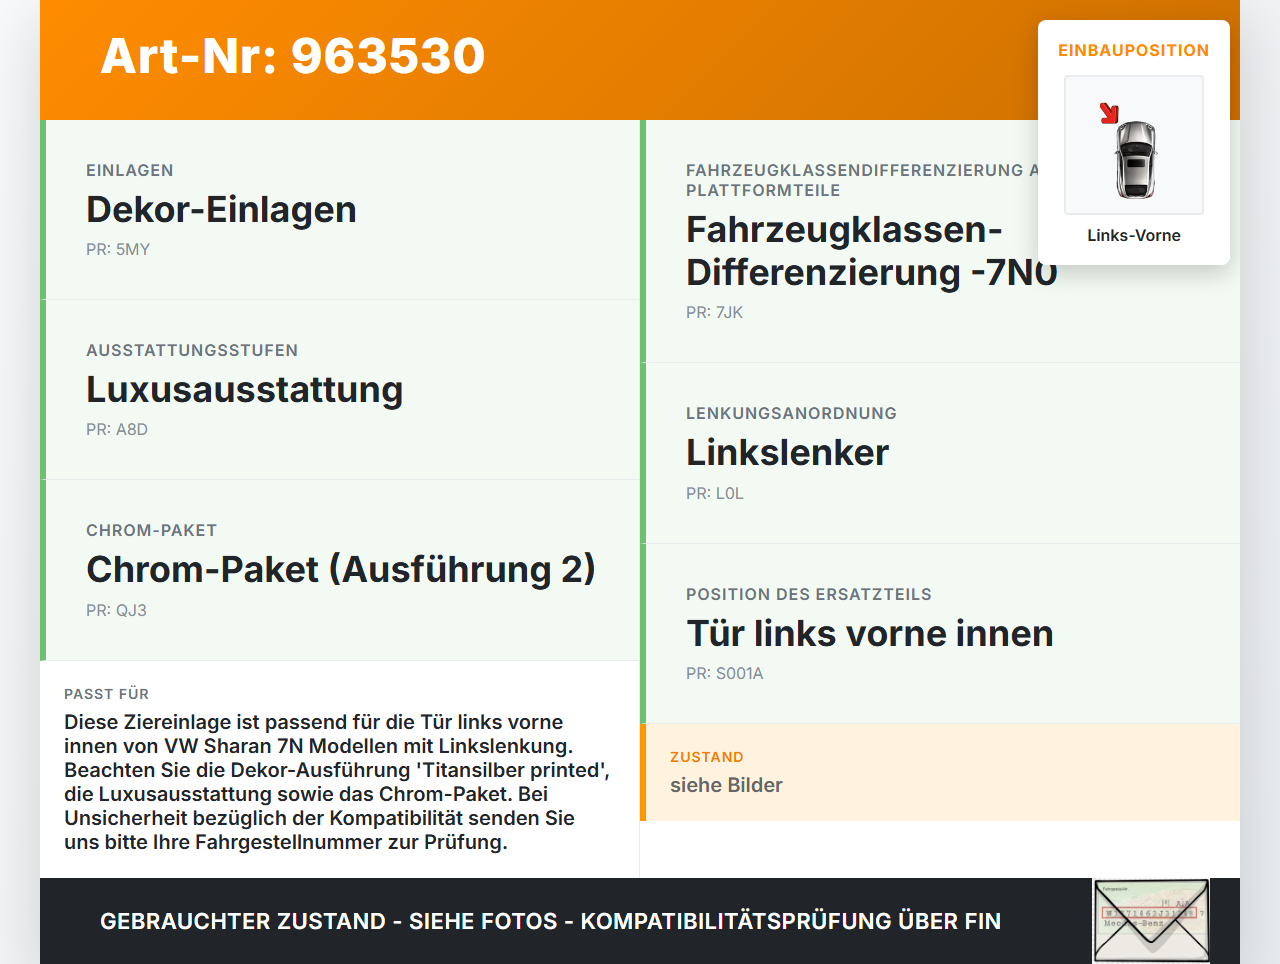This screenshot has width=1280, height=964.
Task: Click the green accent bar beside Dekor-Einlagen
Action: 42,209
